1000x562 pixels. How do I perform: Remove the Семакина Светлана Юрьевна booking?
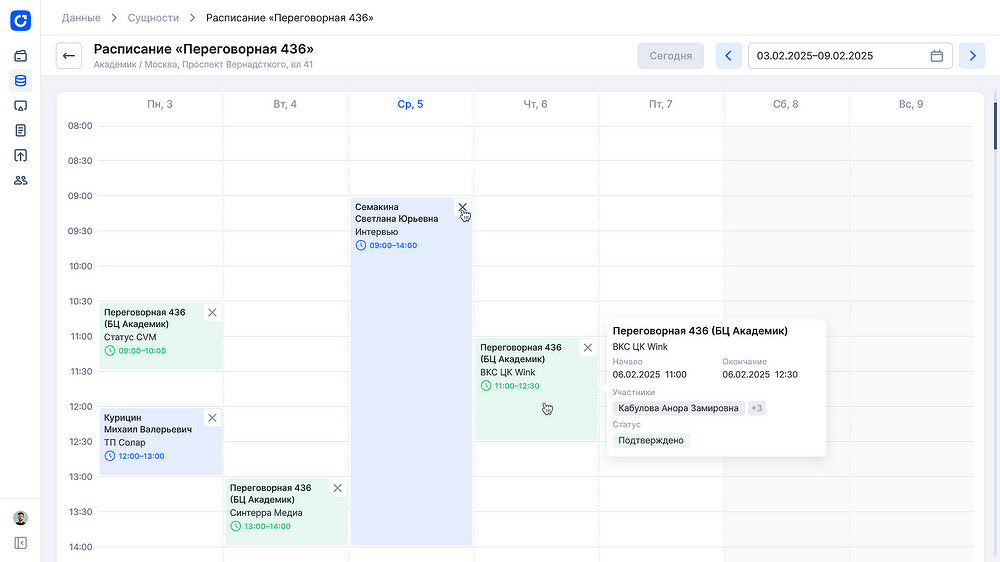click(x=462, y=207)
